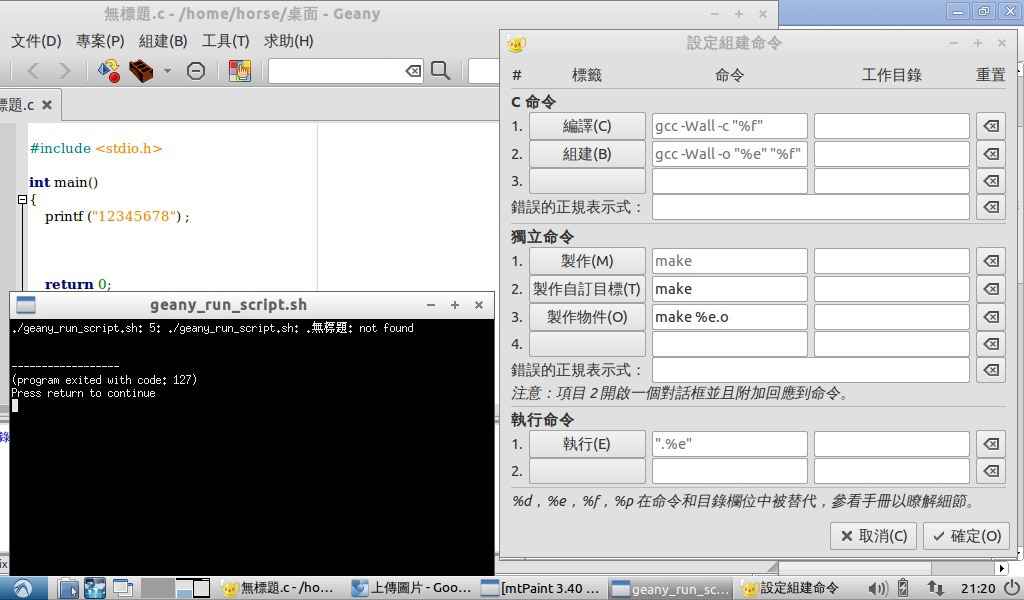Image resolution: width=1024 pixels, height=600 pixels.
Task: Open the 組建(B) menu in the menu bar
Action: coord(163,41)
